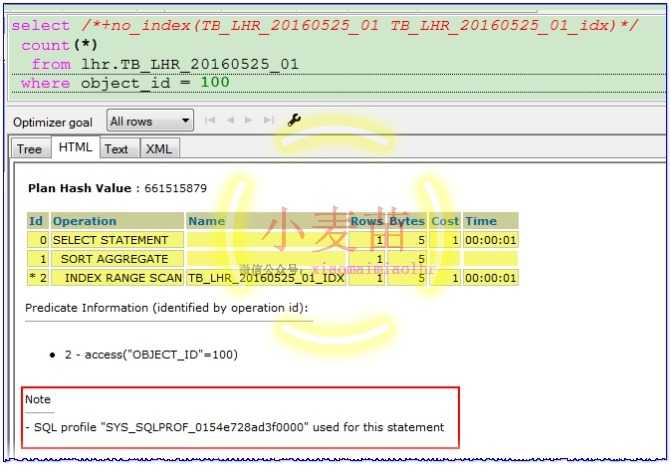Screen dimensions: 671x471
Task: Open the Optimizer goal dropdown
Action: pyautogui.click(x=150, y=121)
